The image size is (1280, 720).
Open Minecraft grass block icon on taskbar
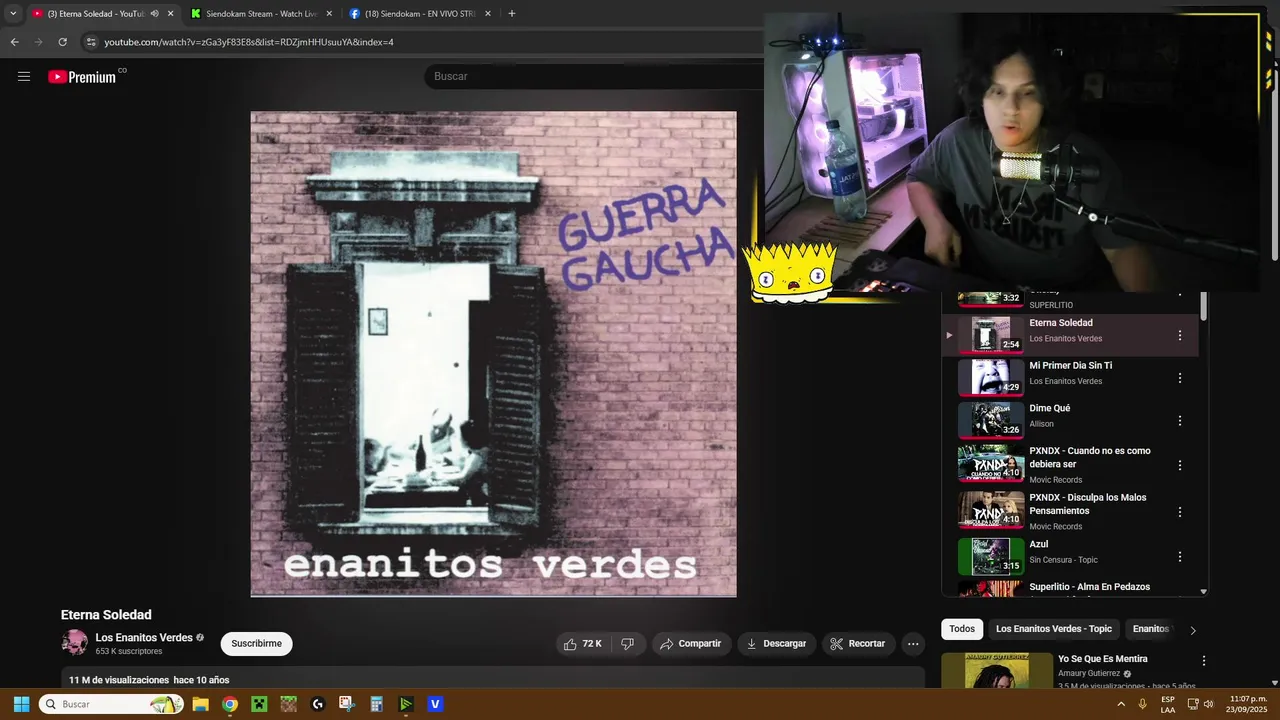tap(288, 704)
